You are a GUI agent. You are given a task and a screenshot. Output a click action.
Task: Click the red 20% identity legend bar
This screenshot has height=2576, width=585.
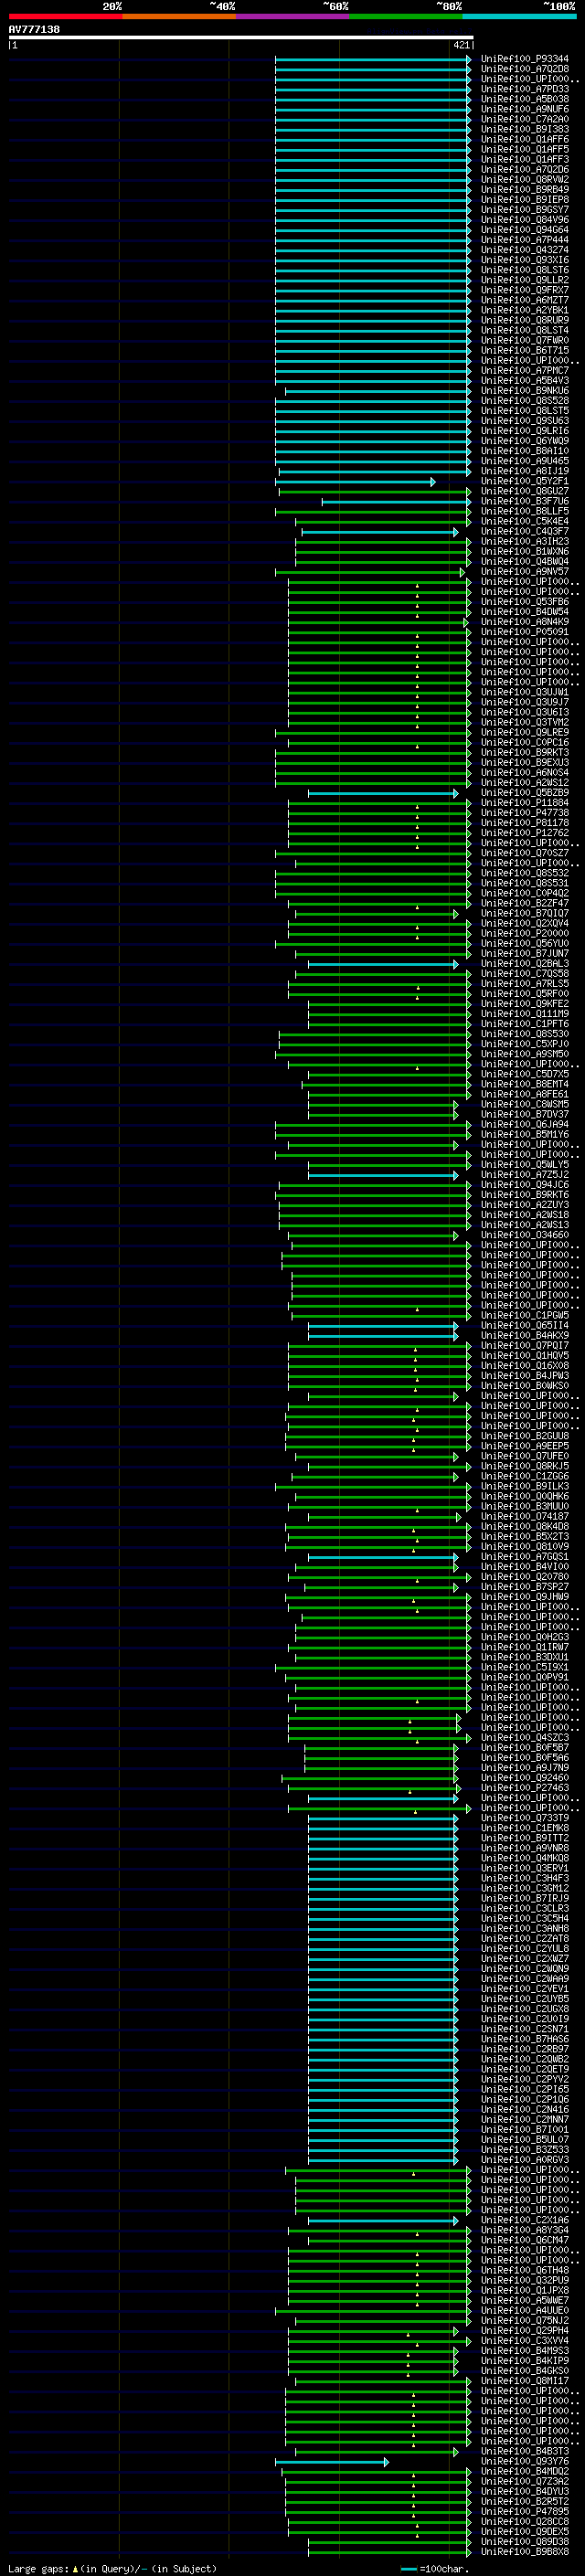point(65,16)
